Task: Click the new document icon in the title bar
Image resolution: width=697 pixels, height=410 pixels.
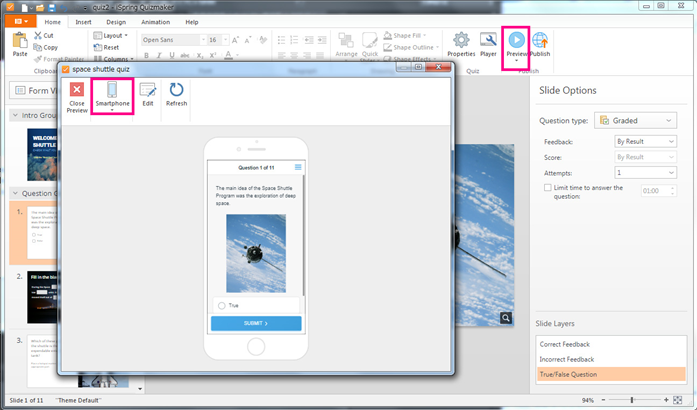Action: coord(25,7)
